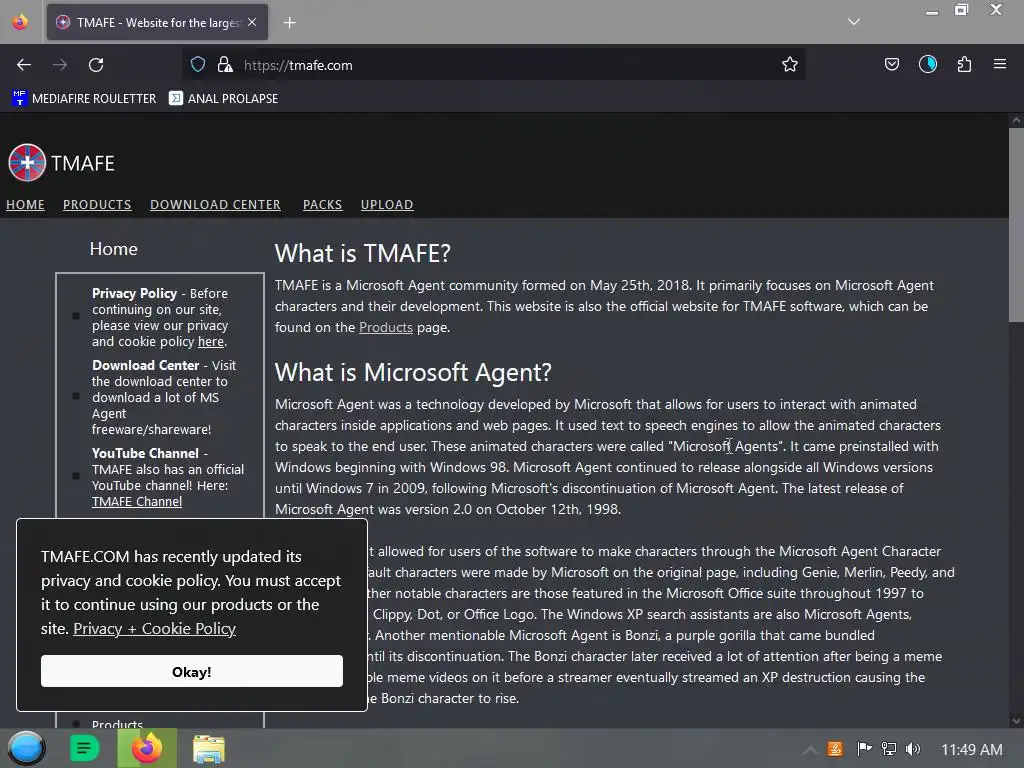
Task: Show hidden tray icons chevron
Action: [809, 749]
